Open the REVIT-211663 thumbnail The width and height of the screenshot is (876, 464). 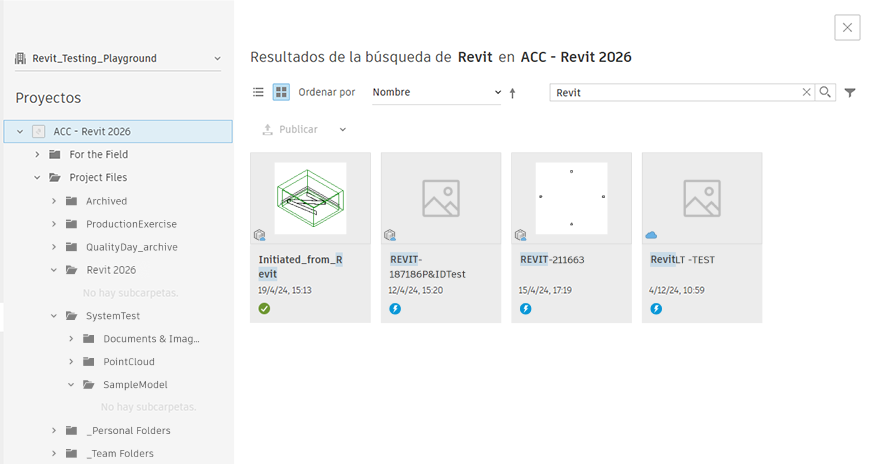pyautogui.click(x=572, y=198)
